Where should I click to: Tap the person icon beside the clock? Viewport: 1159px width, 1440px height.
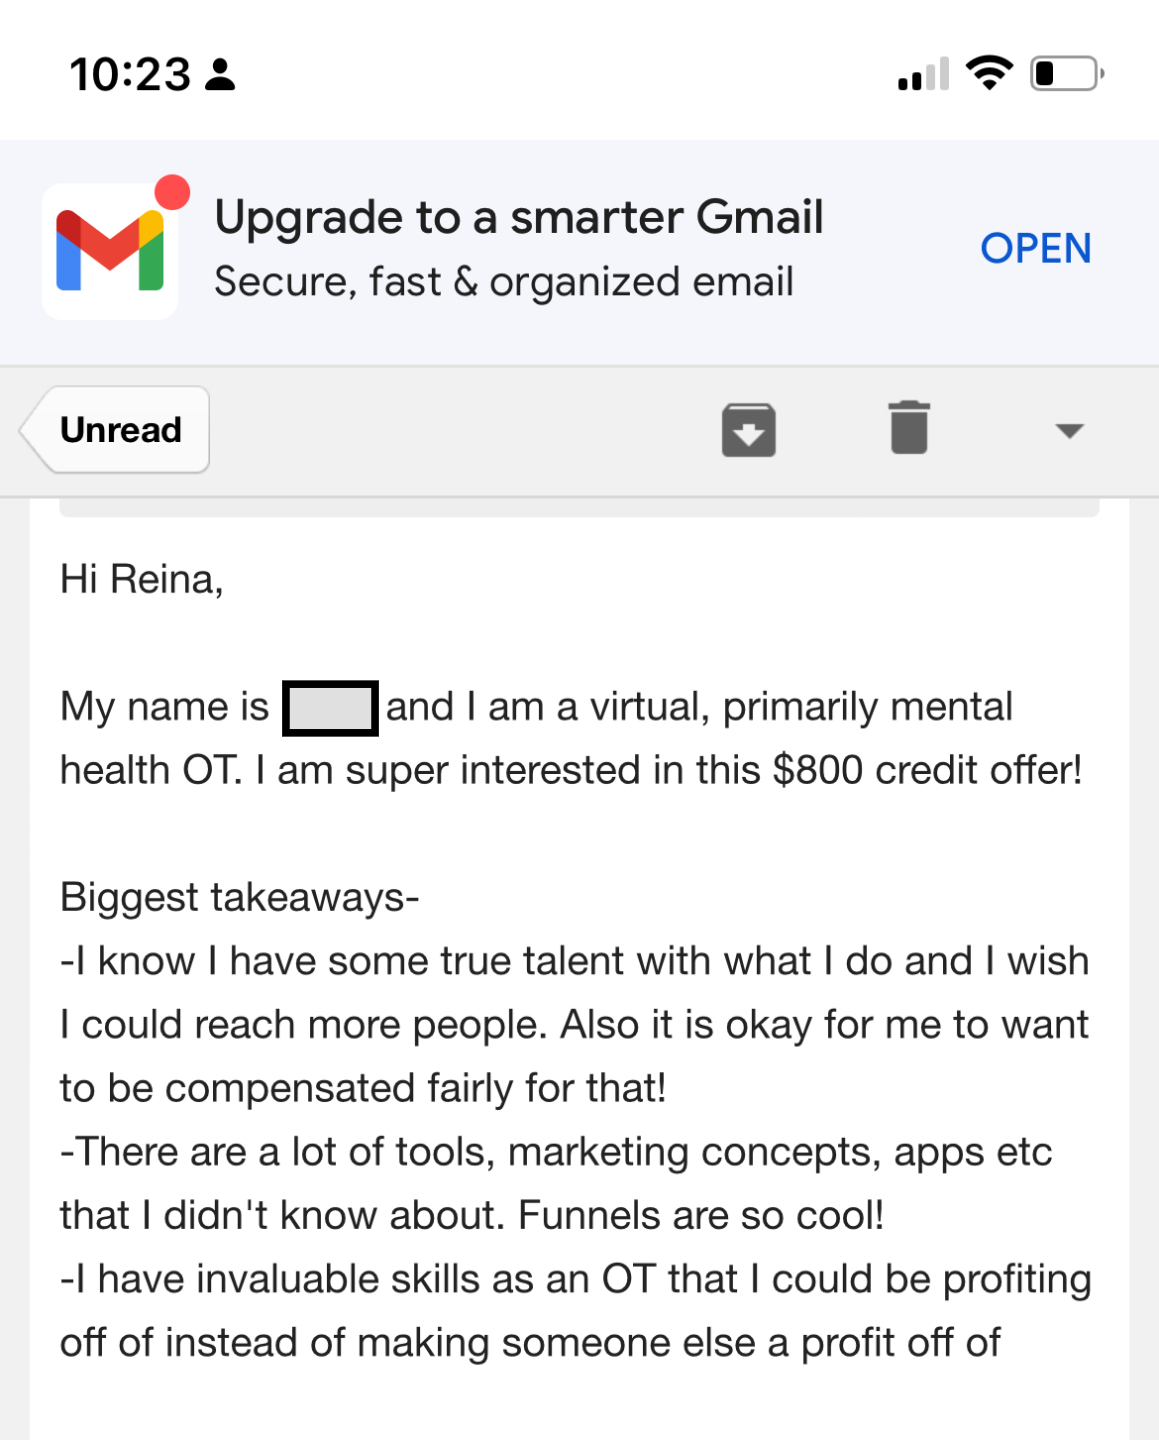(220, 75)
